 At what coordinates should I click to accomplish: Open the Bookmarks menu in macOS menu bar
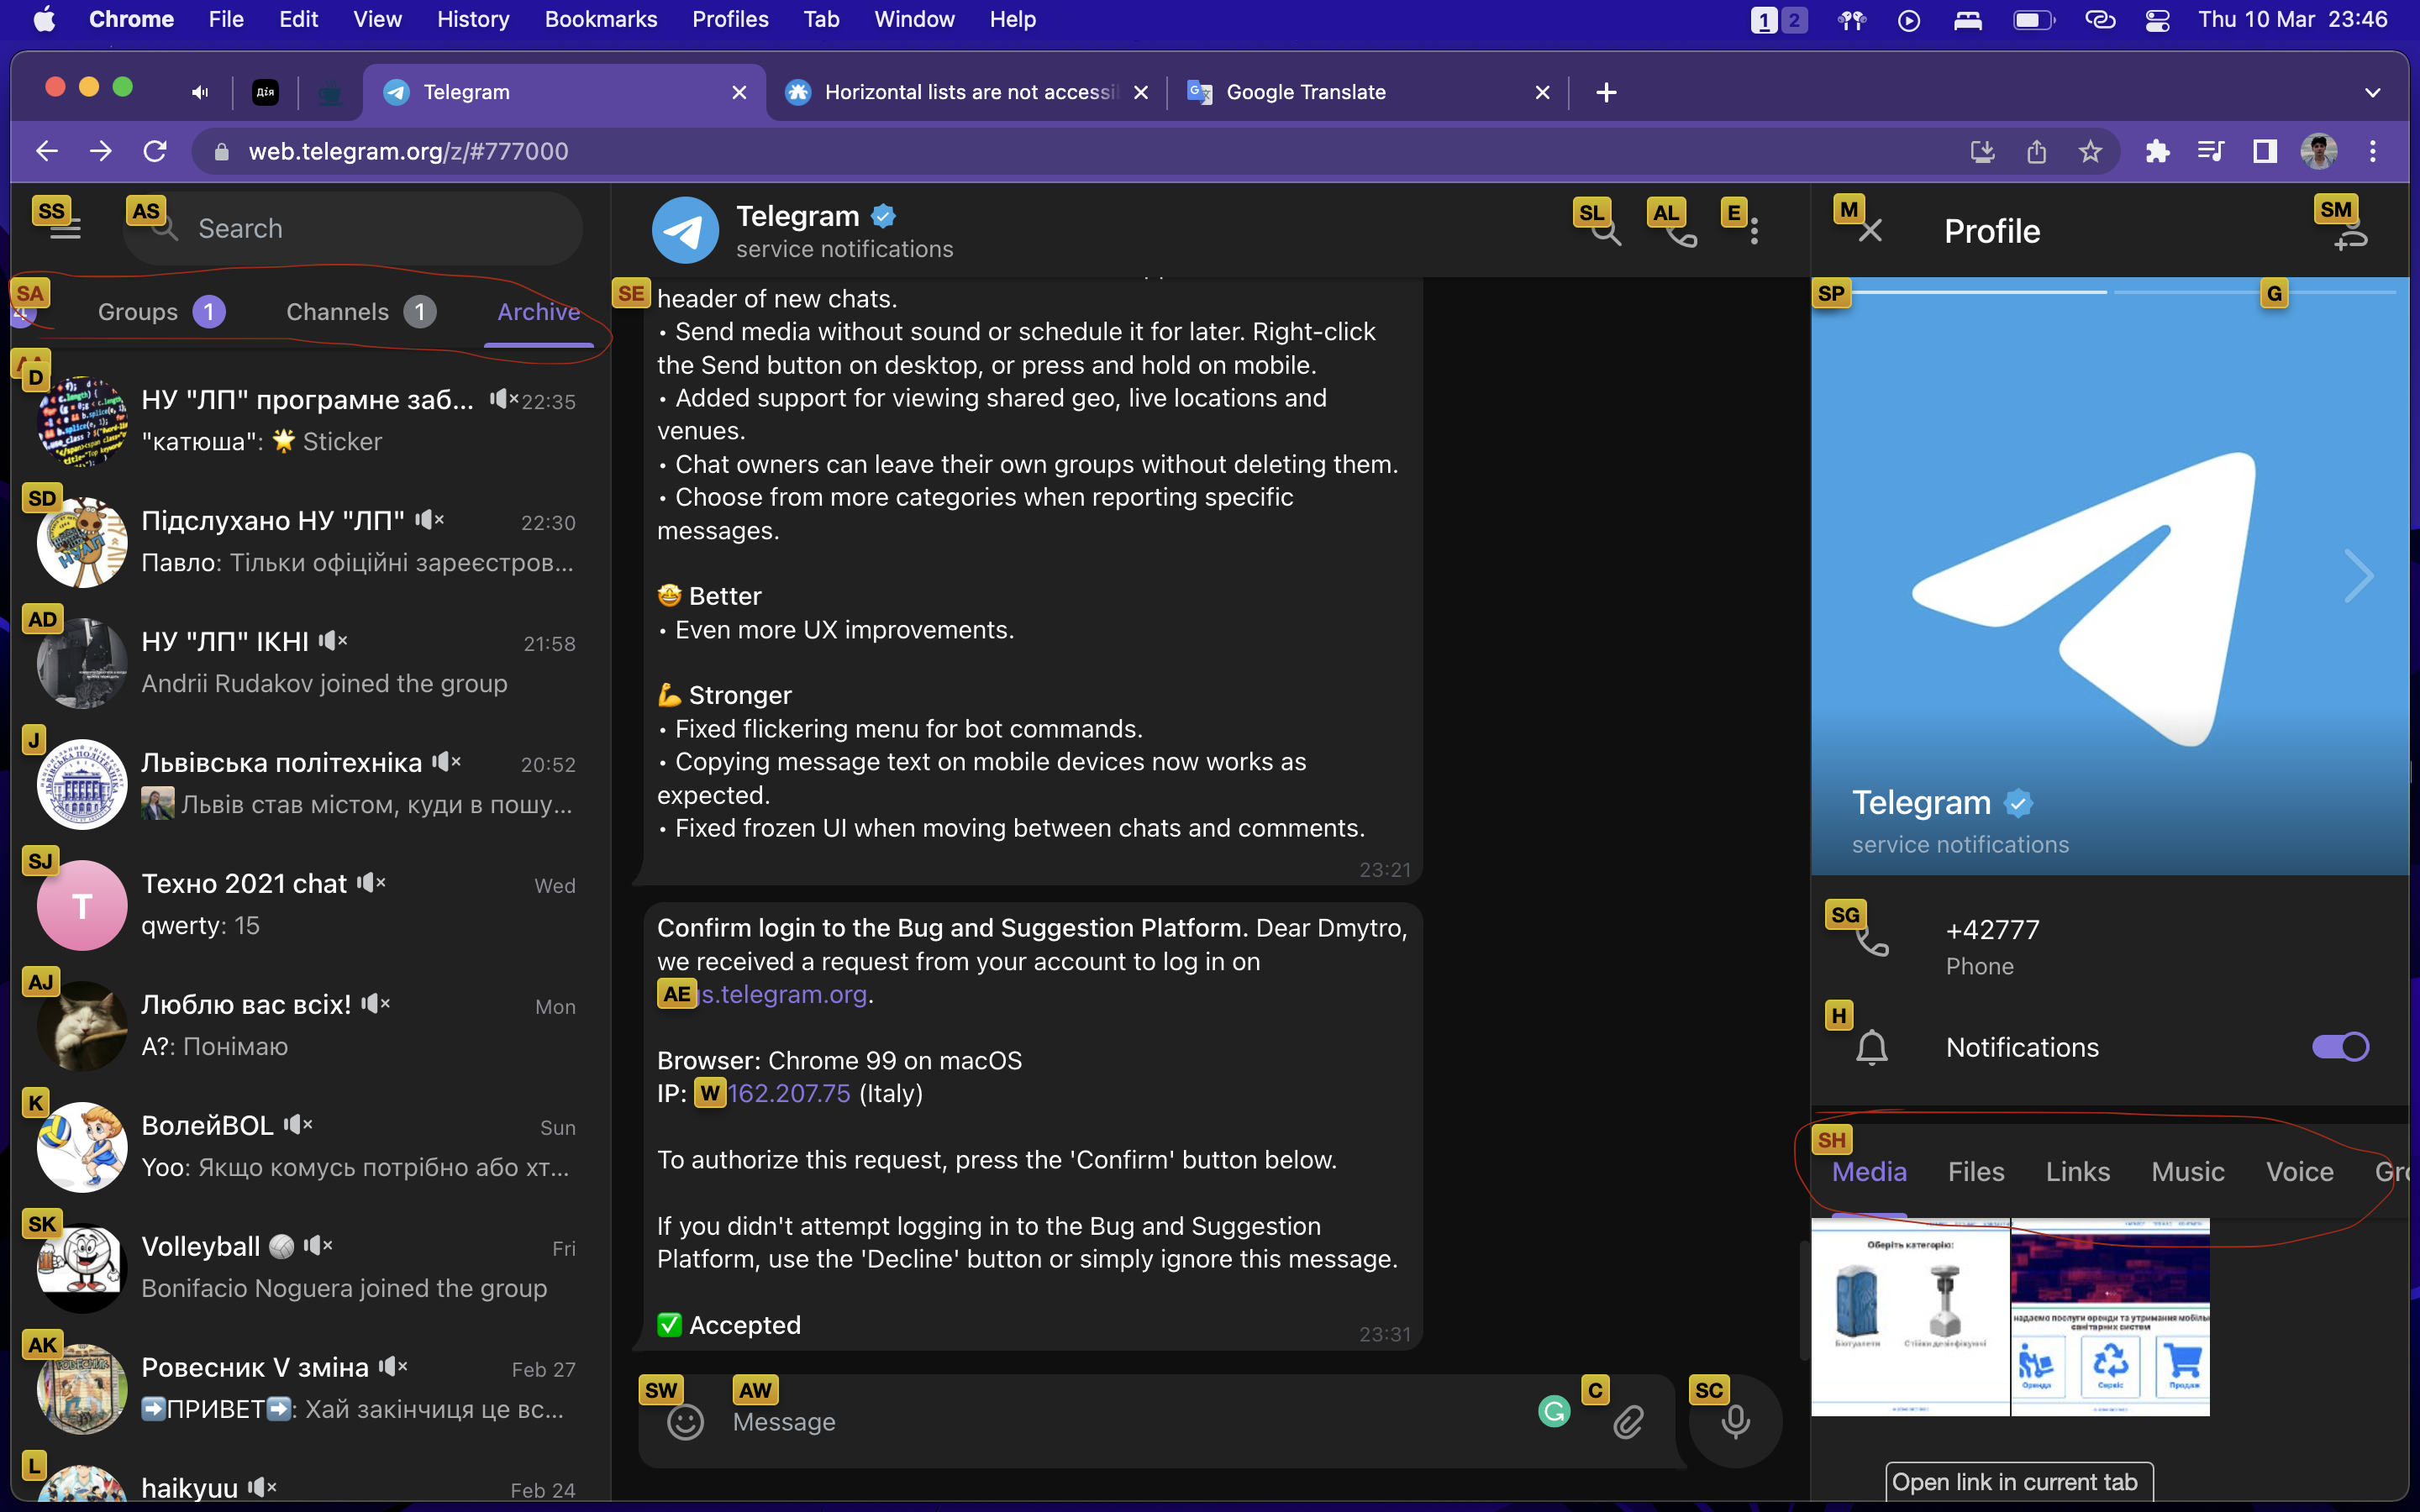tap(601, 19)
